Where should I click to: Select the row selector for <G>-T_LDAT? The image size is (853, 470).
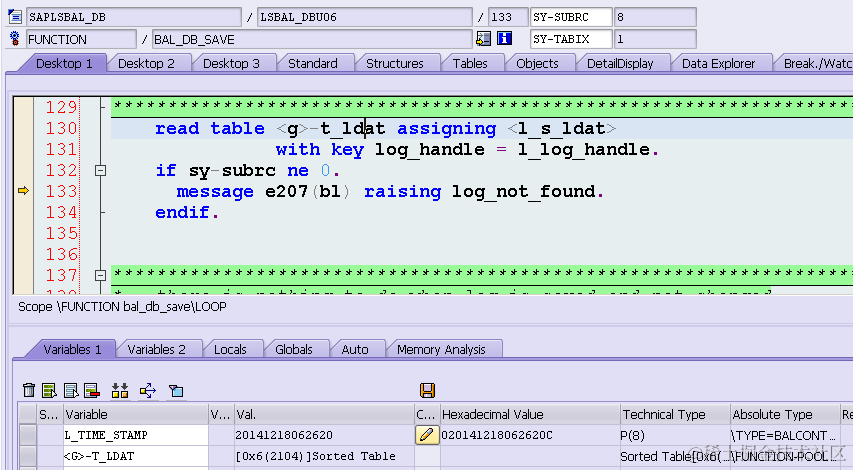pyautogui.click(x=28, y=456)
